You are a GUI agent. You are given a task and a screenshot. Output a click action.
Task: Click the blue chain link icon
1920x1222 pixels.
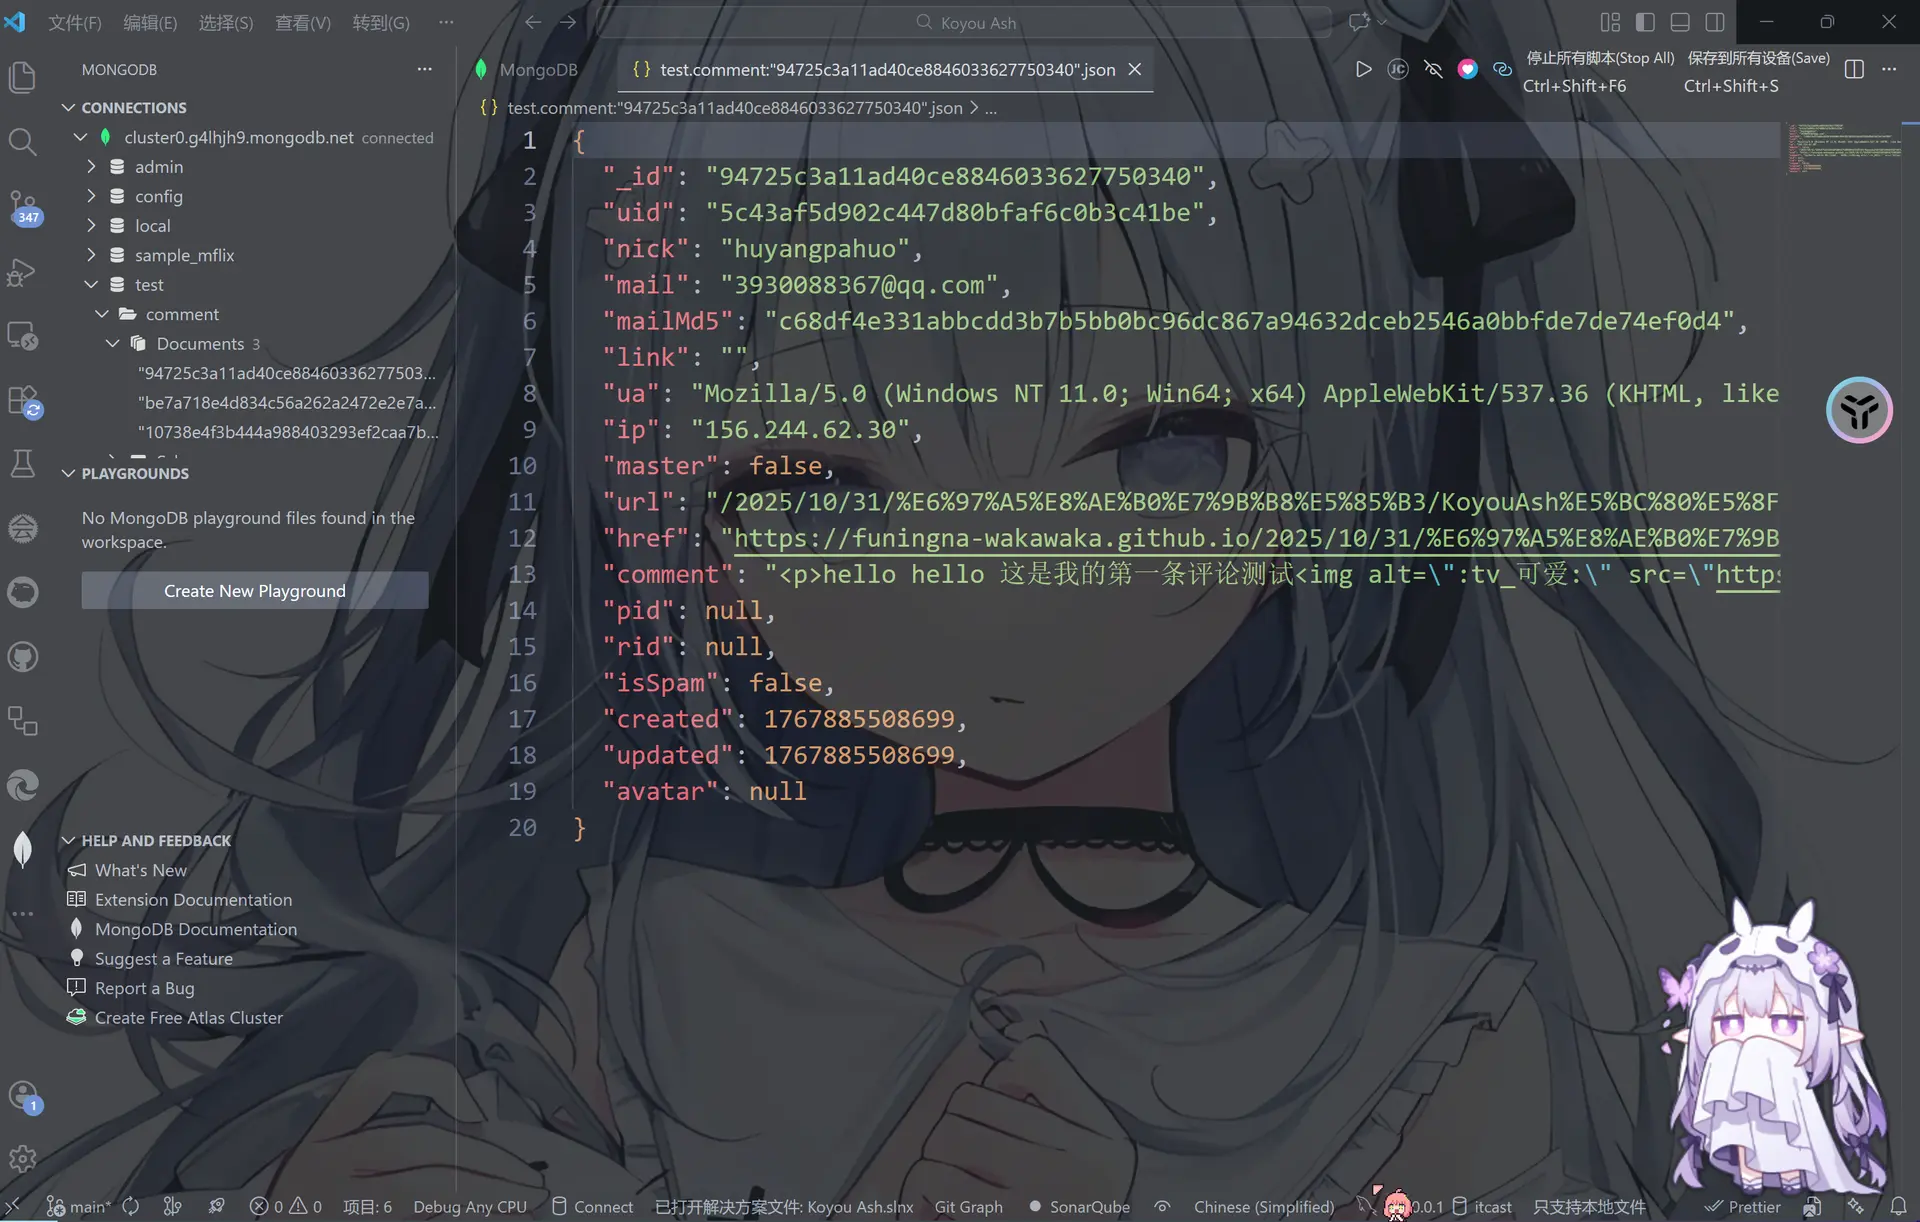[1502, 69]
